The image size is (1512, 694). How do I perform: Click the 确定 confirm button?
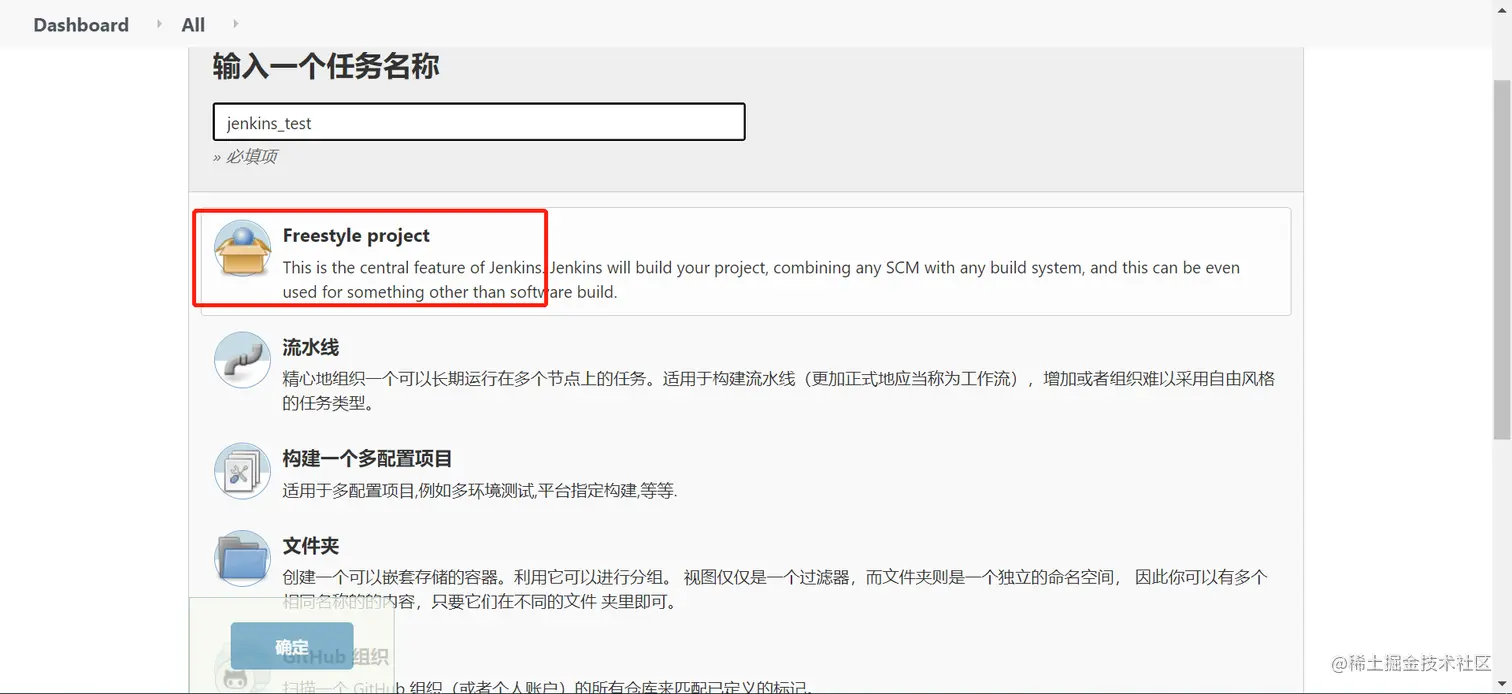click(292, 647)
